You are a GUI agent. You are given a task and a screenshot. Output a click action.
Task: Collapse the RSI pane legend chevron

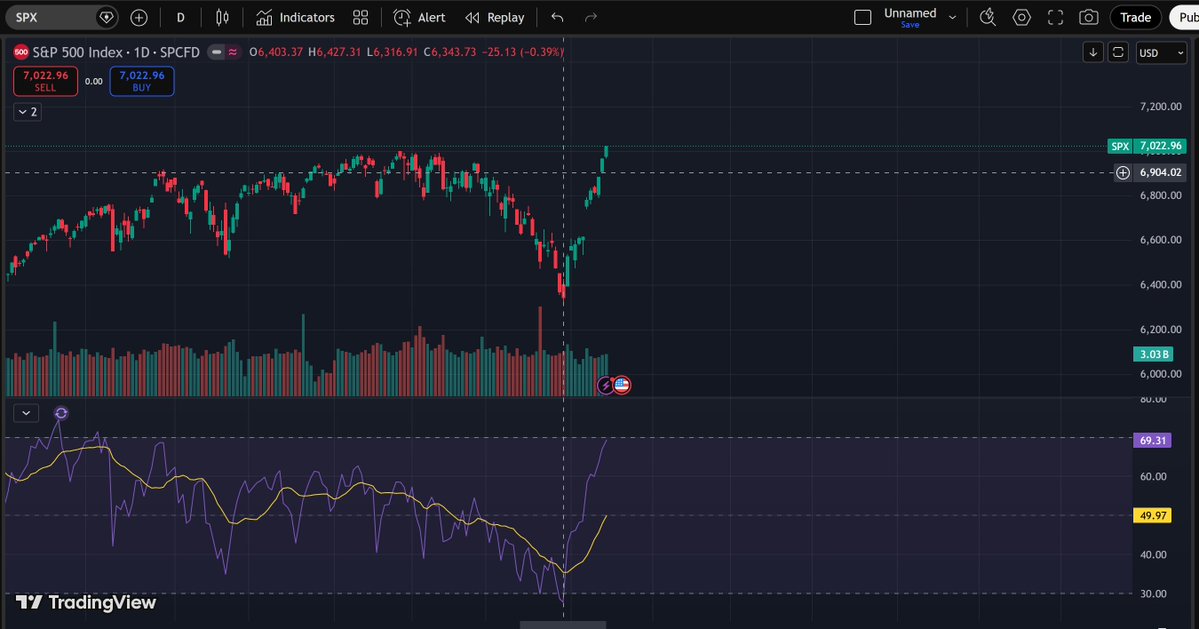[26, 413]
